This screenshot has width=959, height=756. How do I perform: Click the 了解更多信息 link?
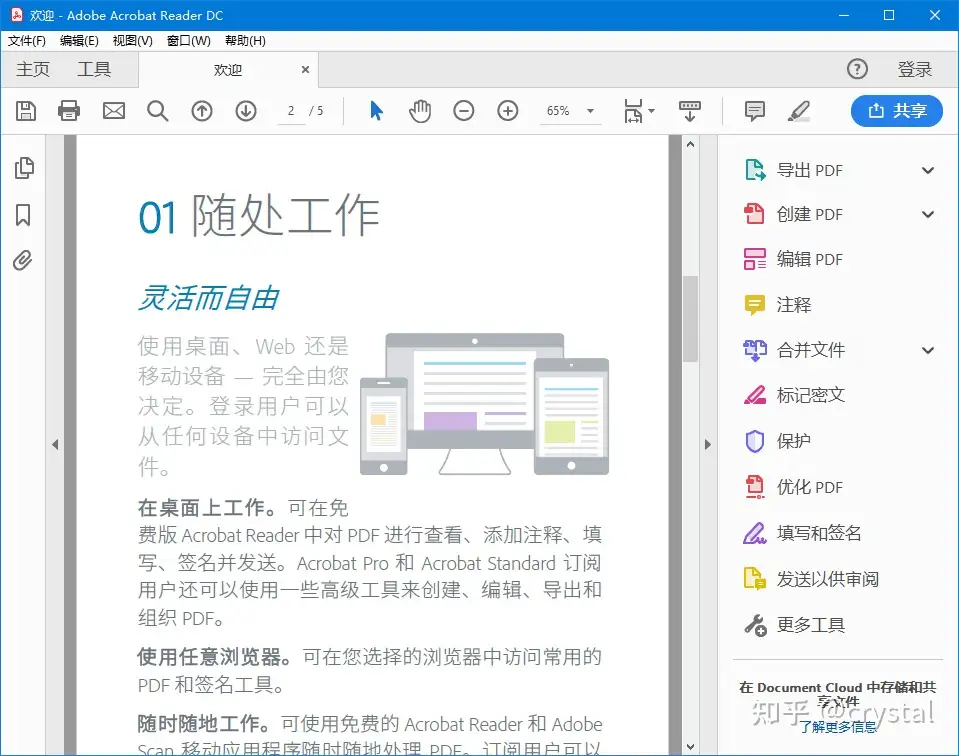pyautogui.click(x=838, y=727)
